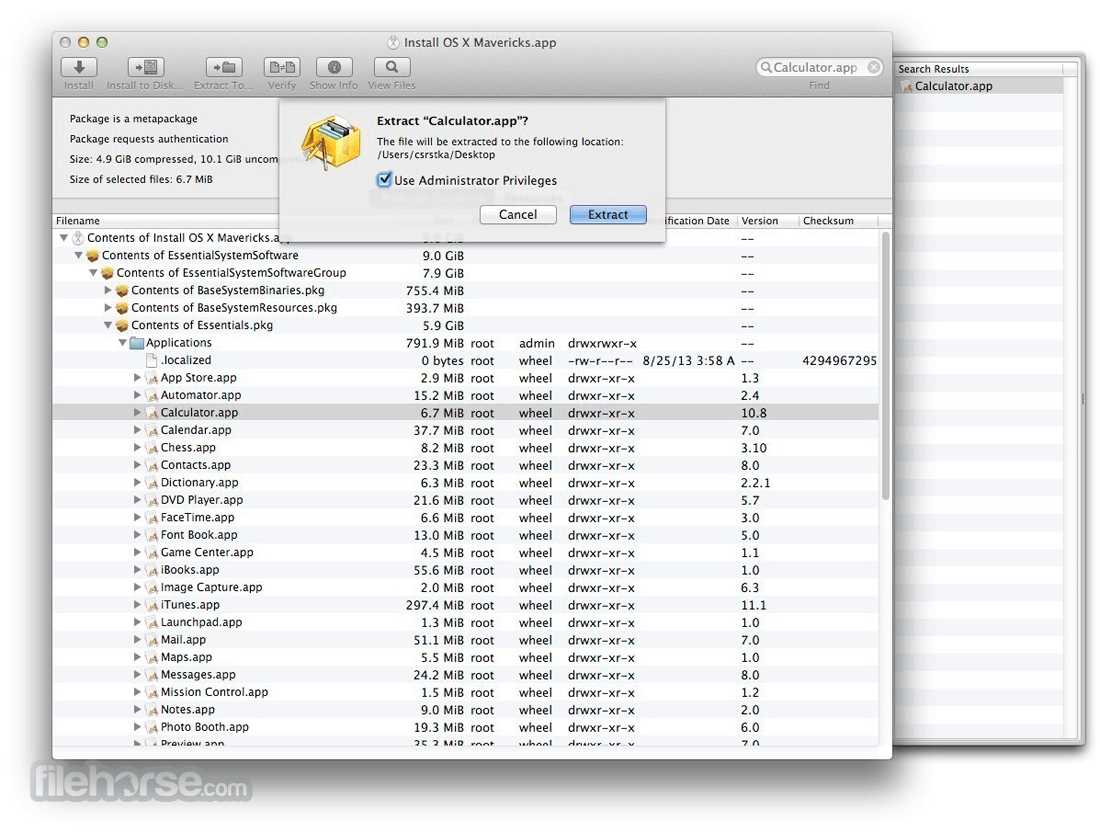The height and width of the screenshot is (832, 1100).
Task: Collapse Contents of EssentialSystemSoftware row
Action: pyautogui.click(x=79, y=255)
